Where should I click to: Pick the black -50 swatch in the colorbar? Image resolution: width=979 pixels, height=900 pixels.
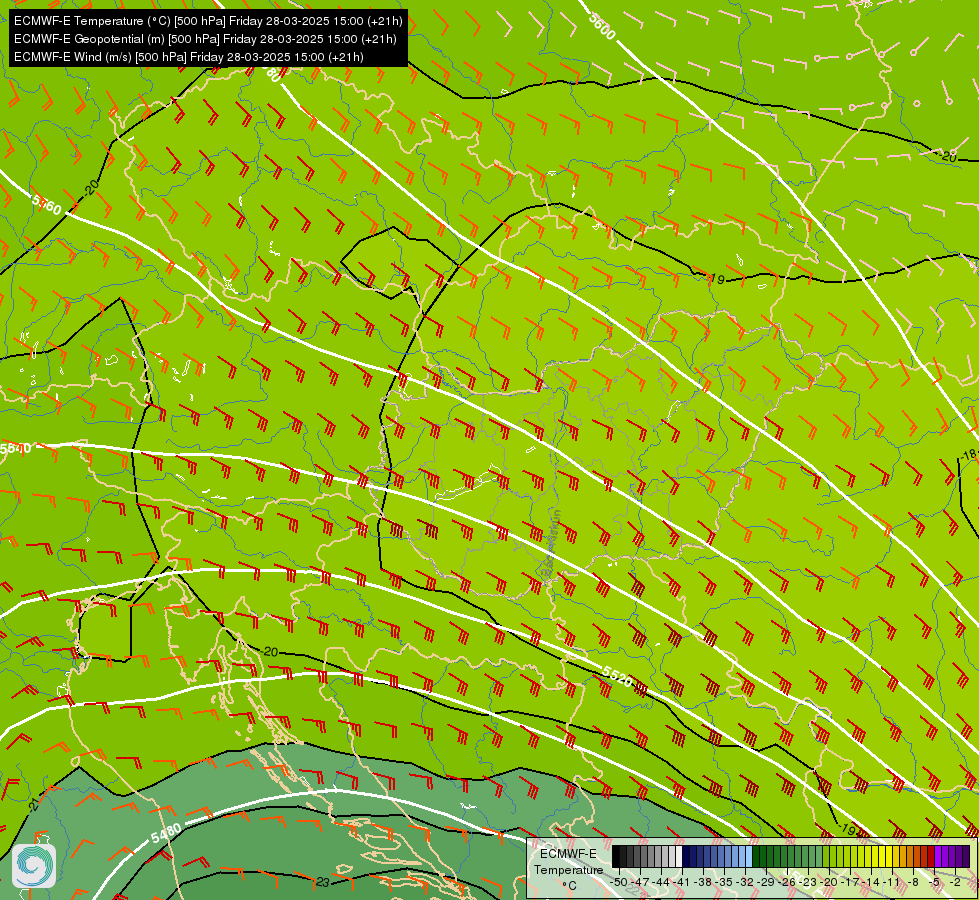(616, 856)
